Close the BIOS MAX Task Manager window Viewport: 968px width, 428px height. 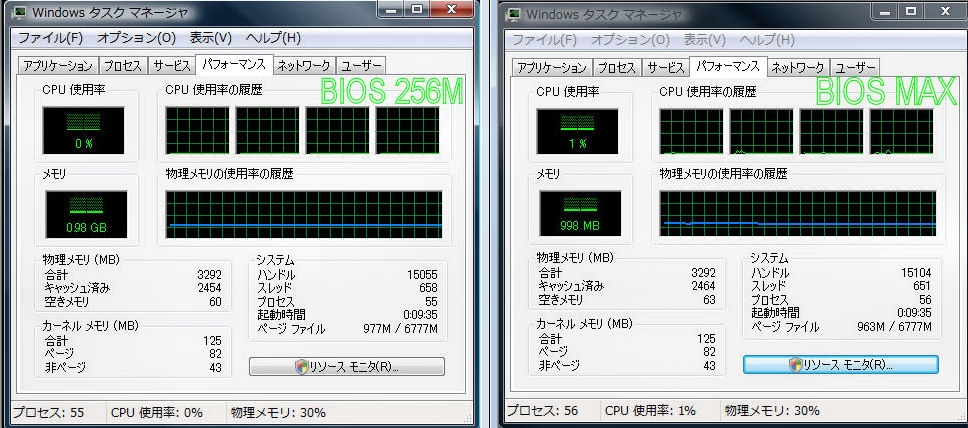point(946,10)
